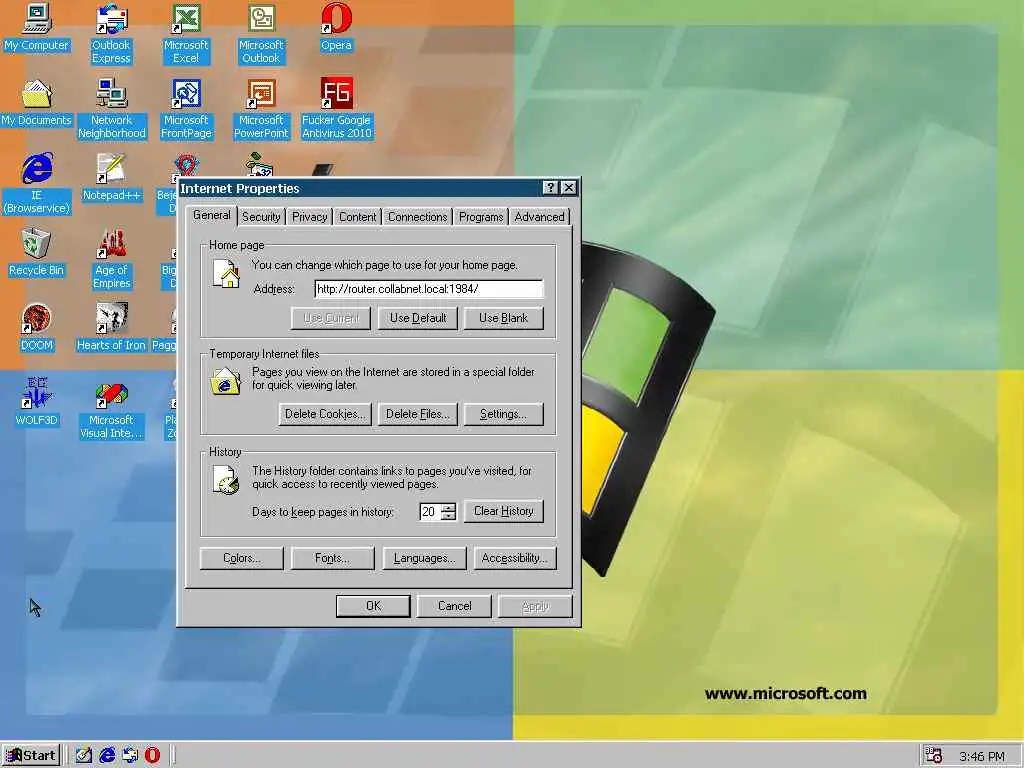Select the WOLF3D desktop shortcut
Screen dimensions: 1024x768
coord(37,402)
